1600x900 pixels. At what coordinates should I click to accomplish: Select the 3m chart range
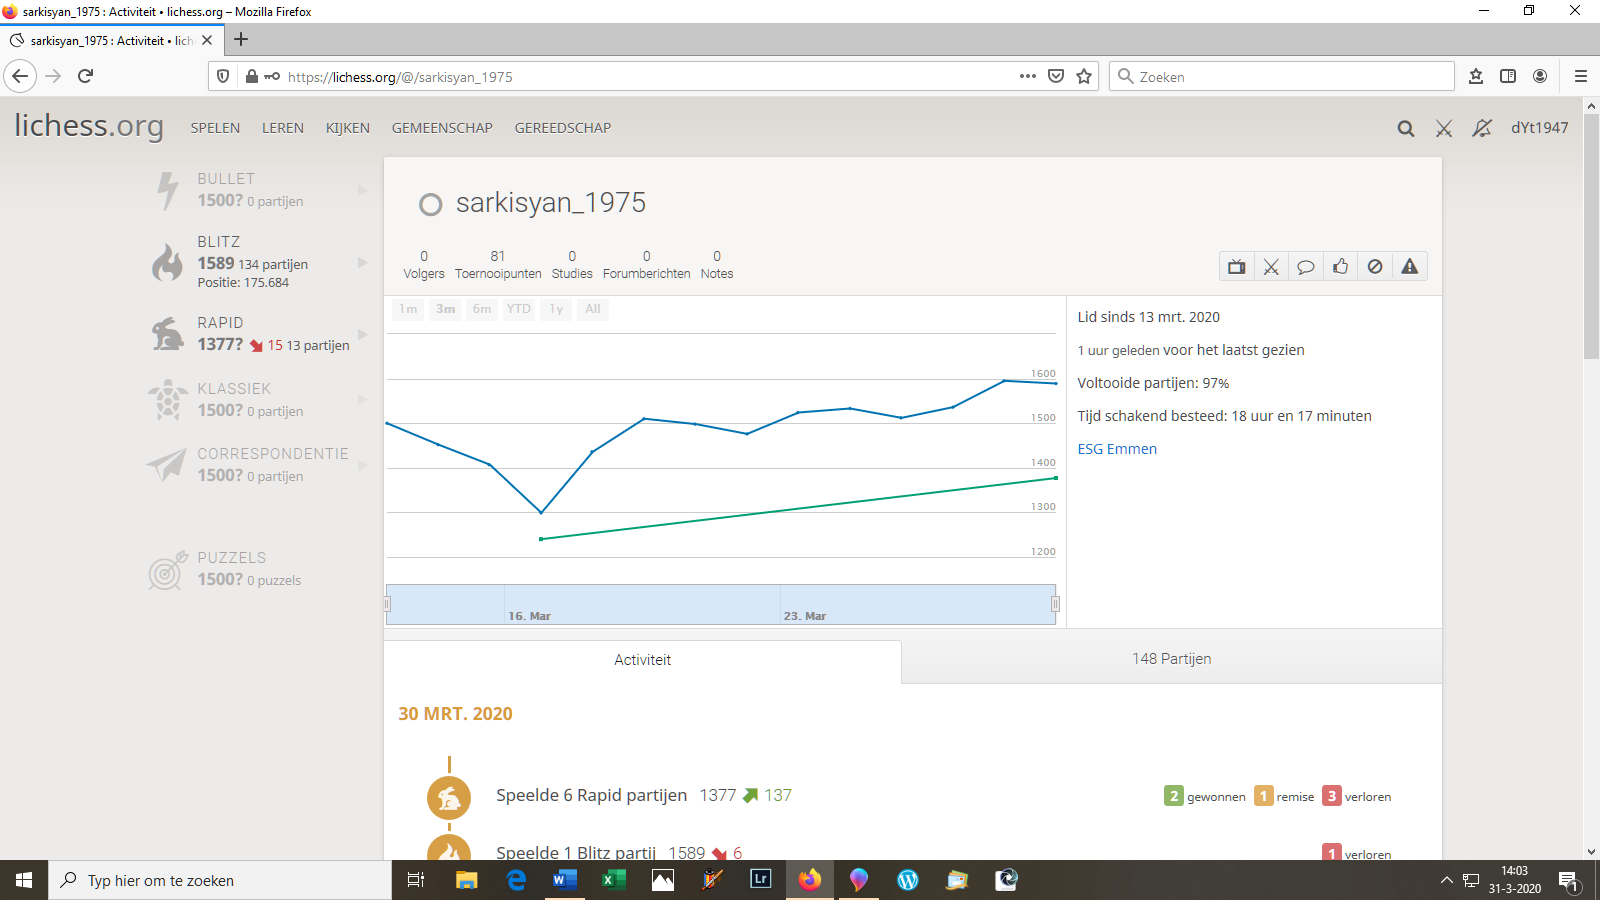[445, 309]
